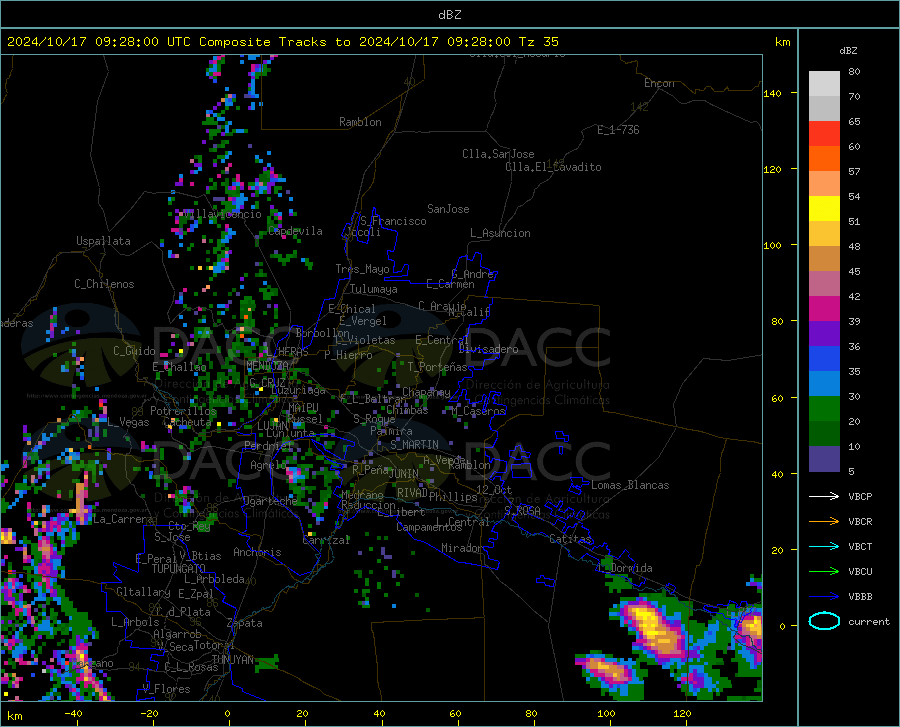Viewport: 900px width, 727px height.
Task: Click the '80' value atop the dBZ color scale
Action: coord(854,71)
